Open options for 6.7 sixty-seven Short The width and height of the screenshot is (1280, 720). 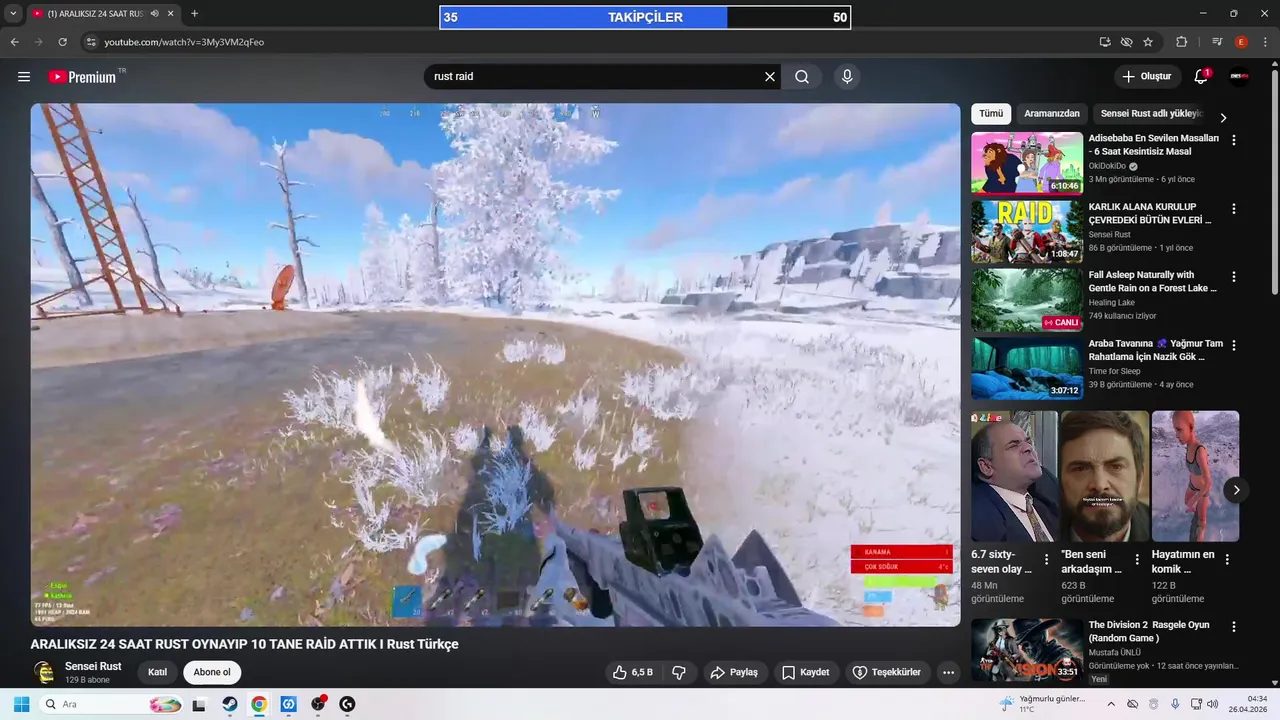click(1047, 560)
